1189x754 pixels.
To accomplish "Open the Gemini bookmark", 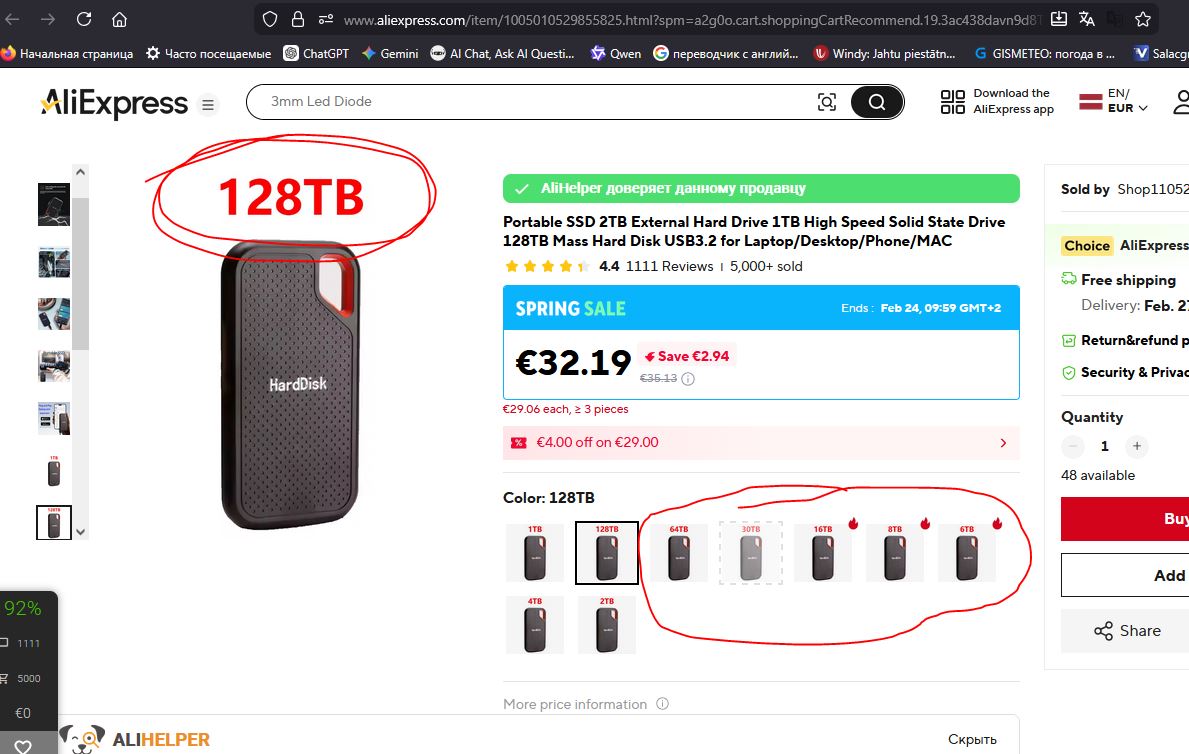I will (x=390, y=53).
